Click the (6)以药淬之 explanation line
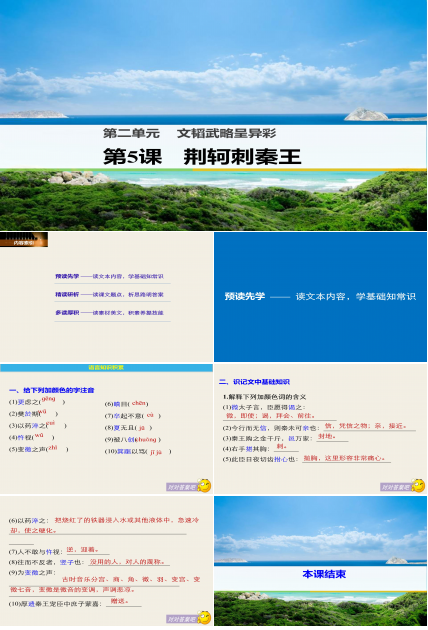This screenshot has height=630, width=428. click(104, 525)
